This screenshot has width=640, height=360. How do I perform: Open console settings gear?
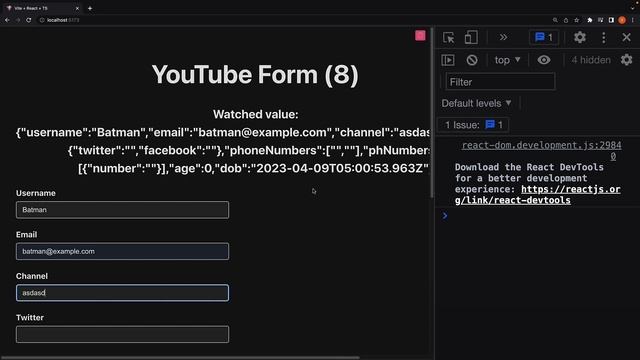coord(627,60)
